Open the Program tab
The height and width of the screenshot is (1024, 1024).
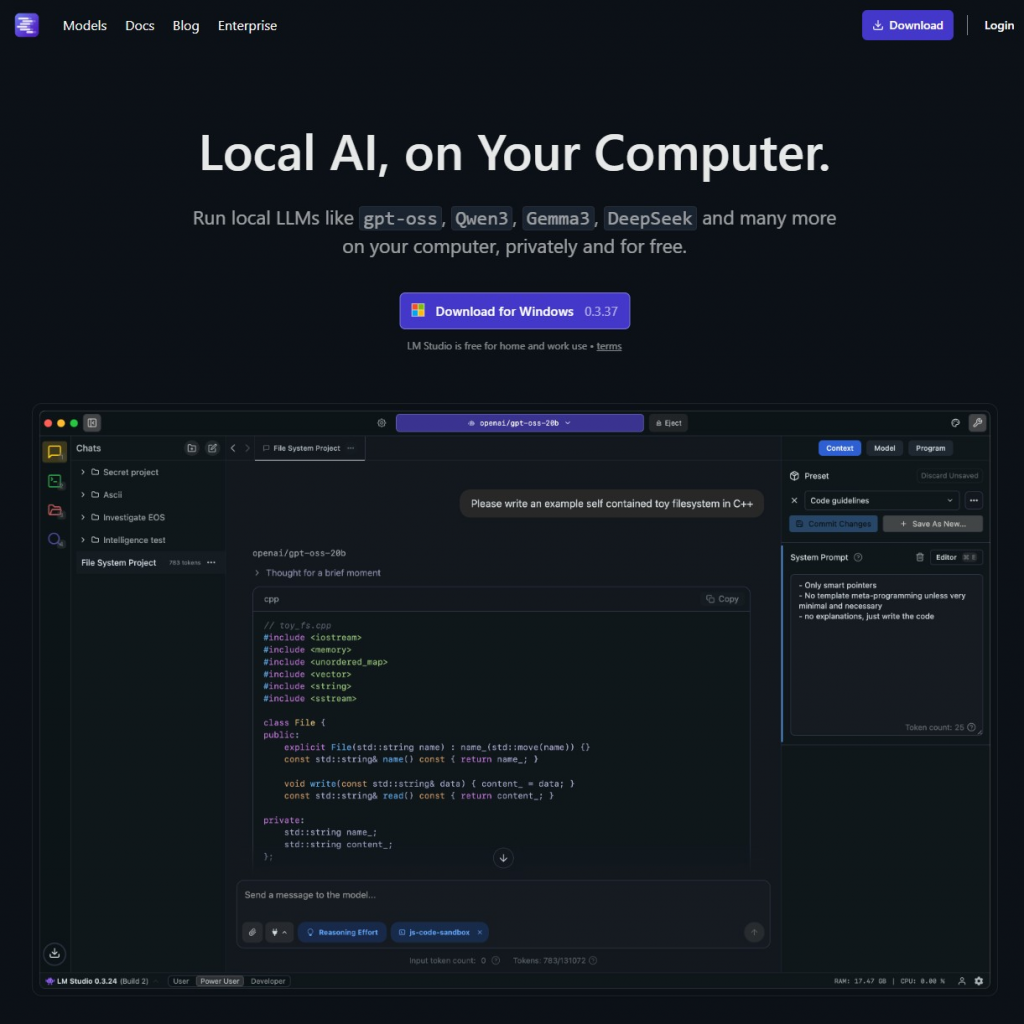pyautogui.click(x=930, y=448)
